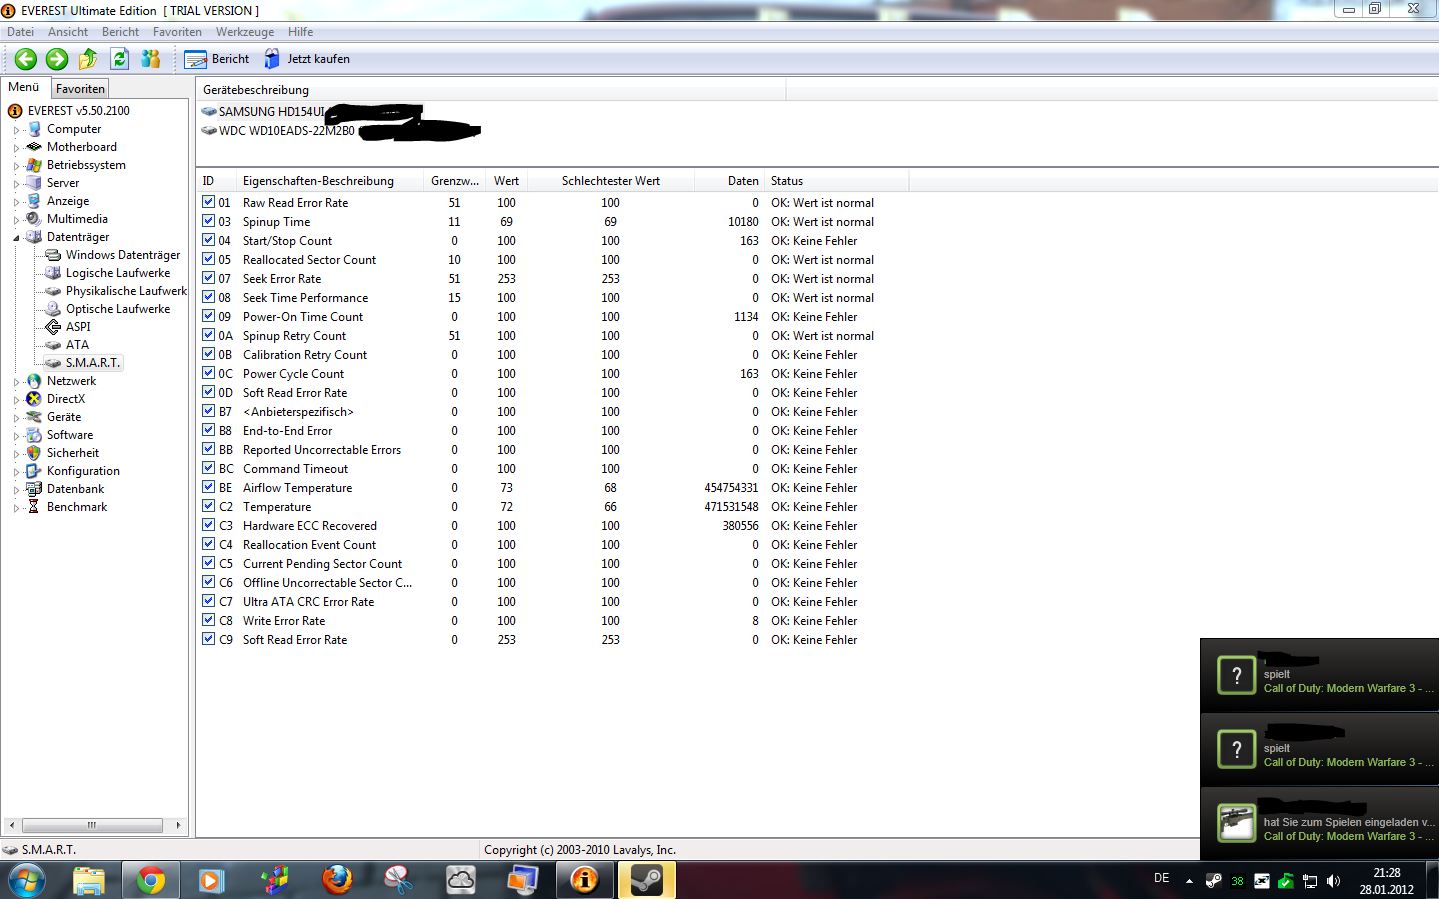Screen dimensions: 1439x899
Task: Uncheck the Spinup Time checkbox
Action: tap(208, 221)
